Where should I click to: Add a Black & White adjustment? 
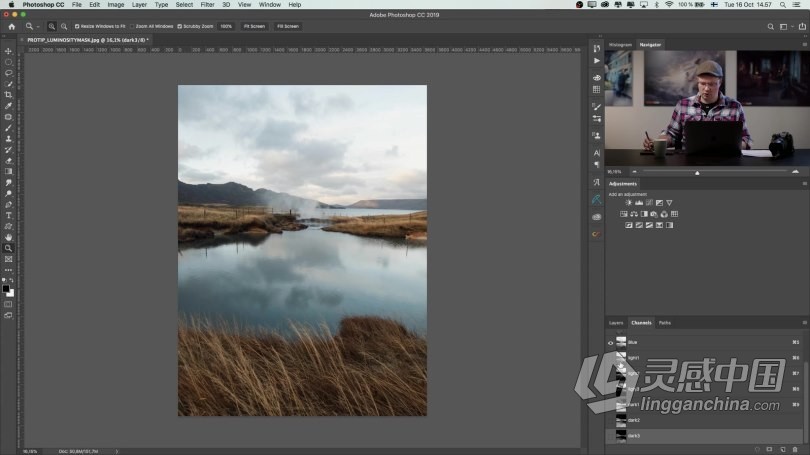point(644,214)
